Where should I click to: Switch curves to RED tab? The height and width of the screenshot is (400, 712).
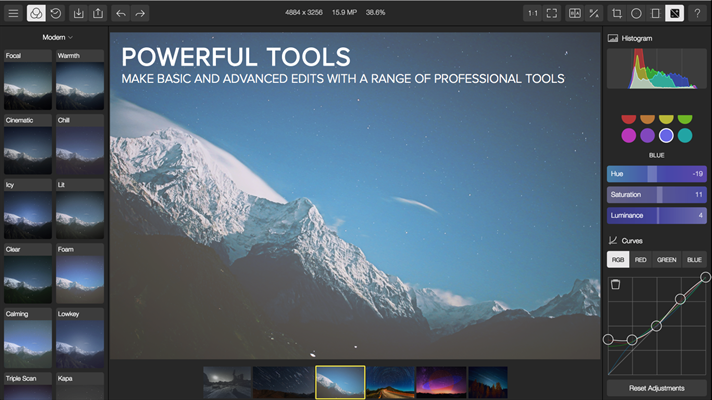640,260
